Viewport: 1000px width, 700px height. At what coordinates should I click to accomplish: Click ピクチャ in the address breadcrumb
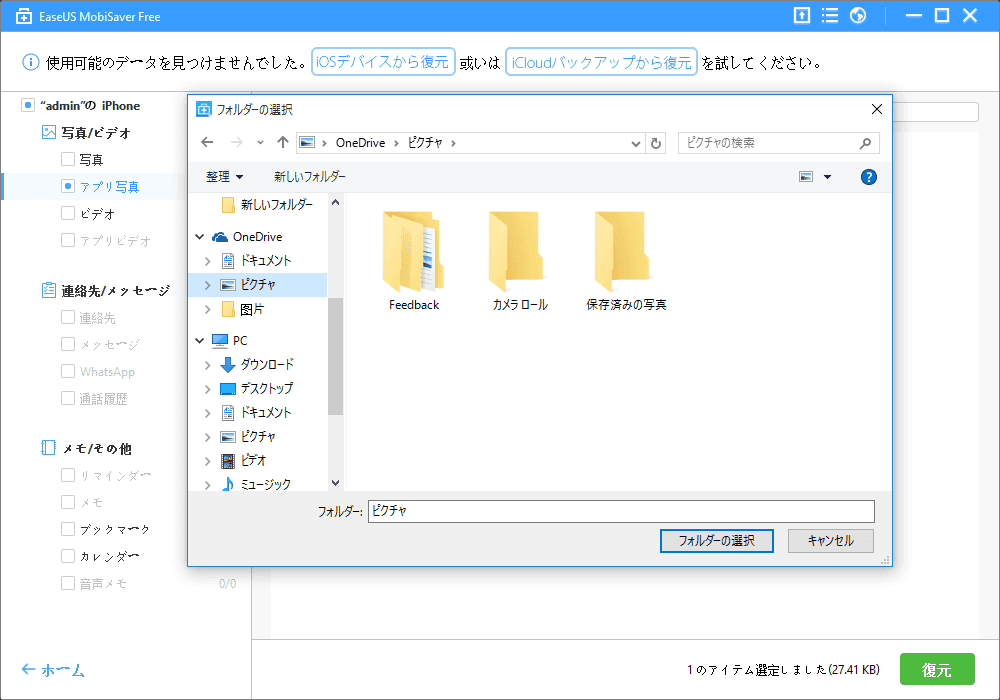[425, 143]
